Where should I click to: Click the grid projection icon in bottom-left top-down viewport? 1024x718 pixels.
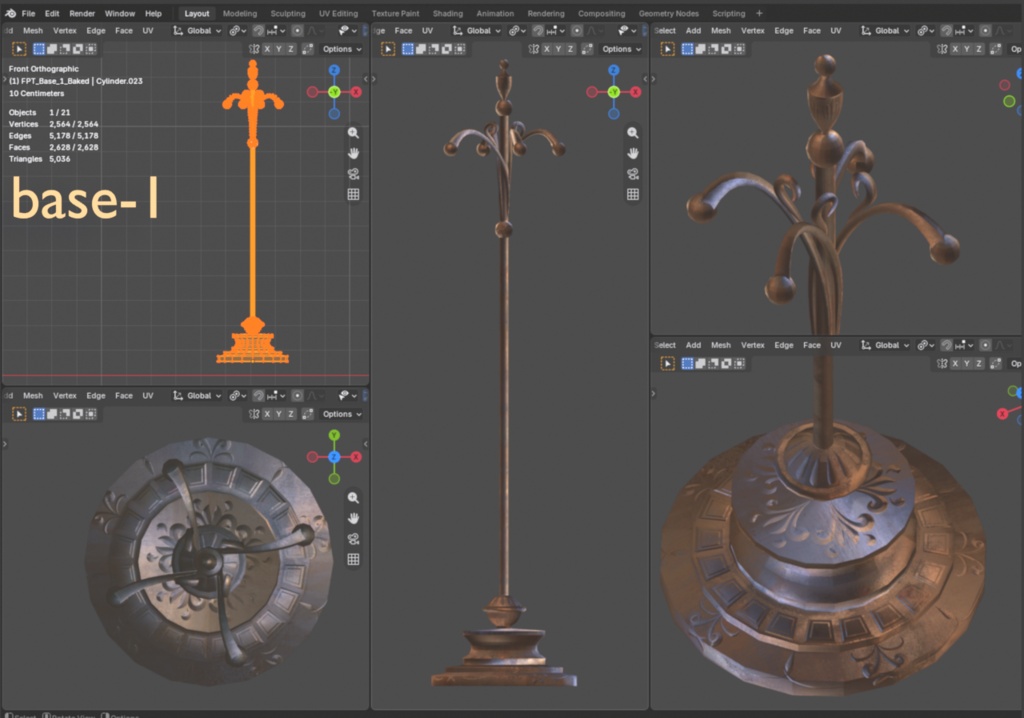click(x=353, y=559)
